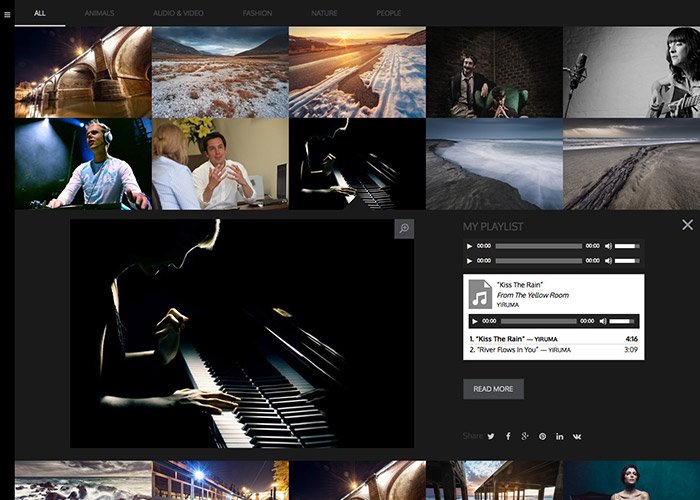Zoom the piano image with magnifier icon
This screenshot has width=700, height=500.
(404, 229)
